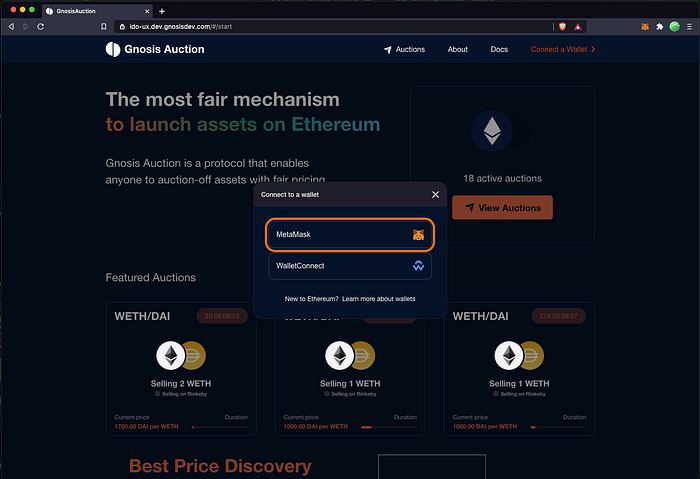The image size is (700, 479).
Task: Click the Featured Auctions heading
Action: [x=150, y=278]
